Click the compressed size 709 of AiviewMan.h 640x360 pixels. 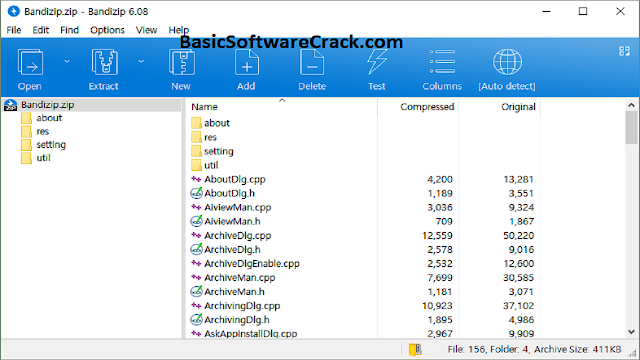tap(444, 221)
